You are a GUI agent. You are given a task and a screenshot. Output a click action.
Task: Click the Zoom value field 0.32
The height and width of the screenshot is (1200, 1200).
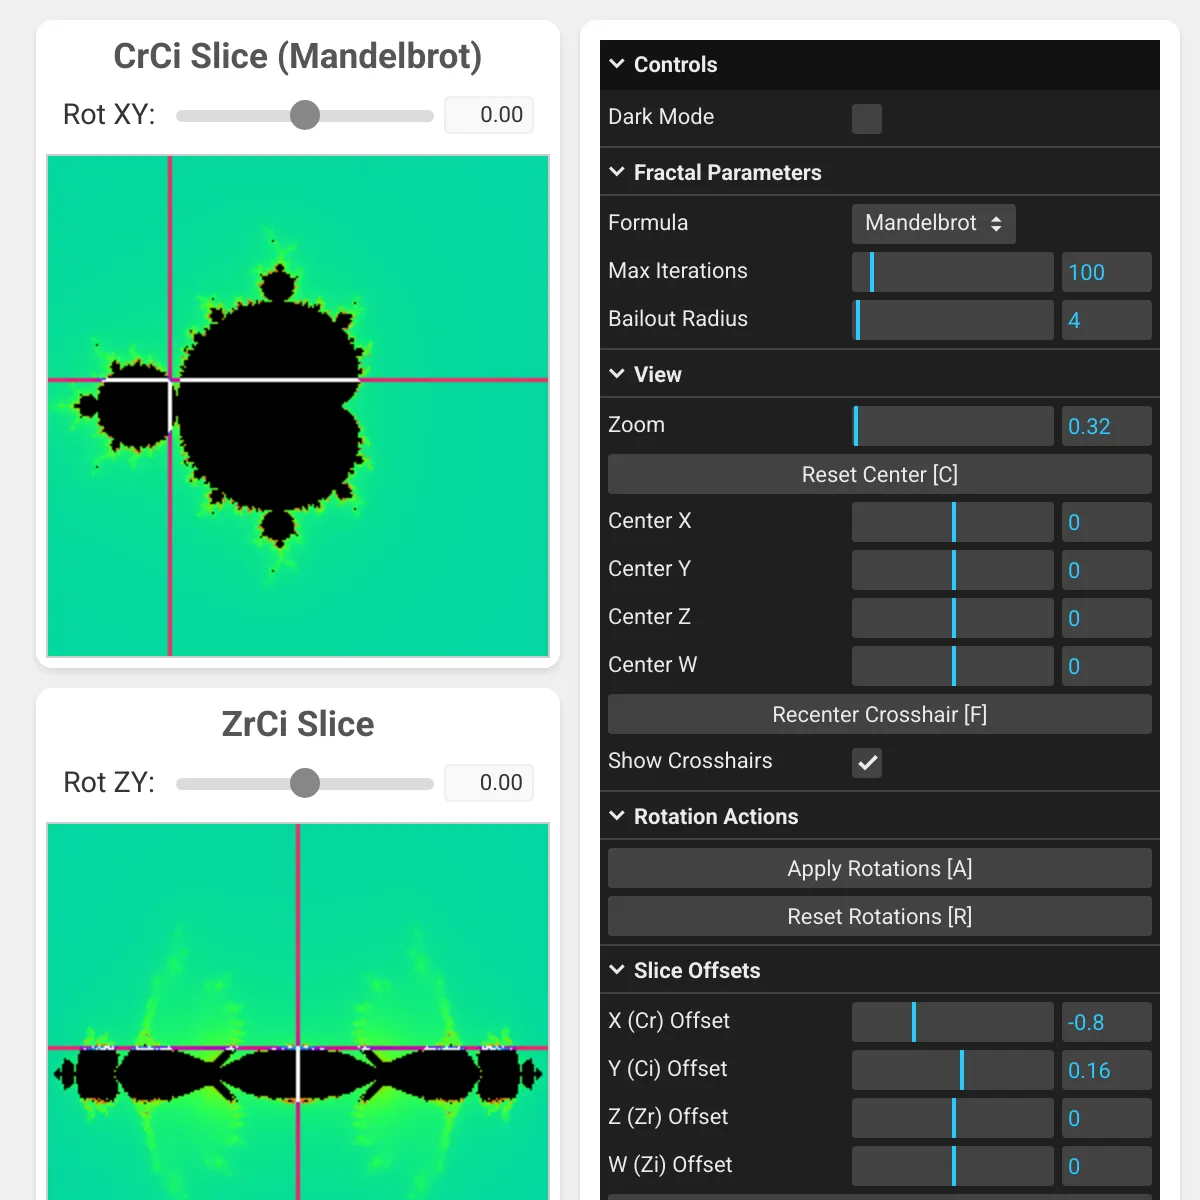1107,426
